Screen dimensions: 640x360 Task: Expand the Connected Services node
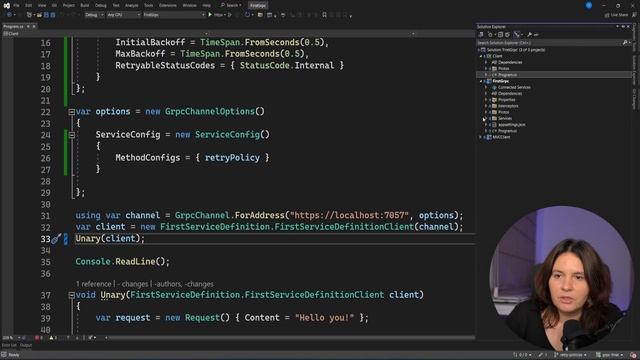(486, 87)
